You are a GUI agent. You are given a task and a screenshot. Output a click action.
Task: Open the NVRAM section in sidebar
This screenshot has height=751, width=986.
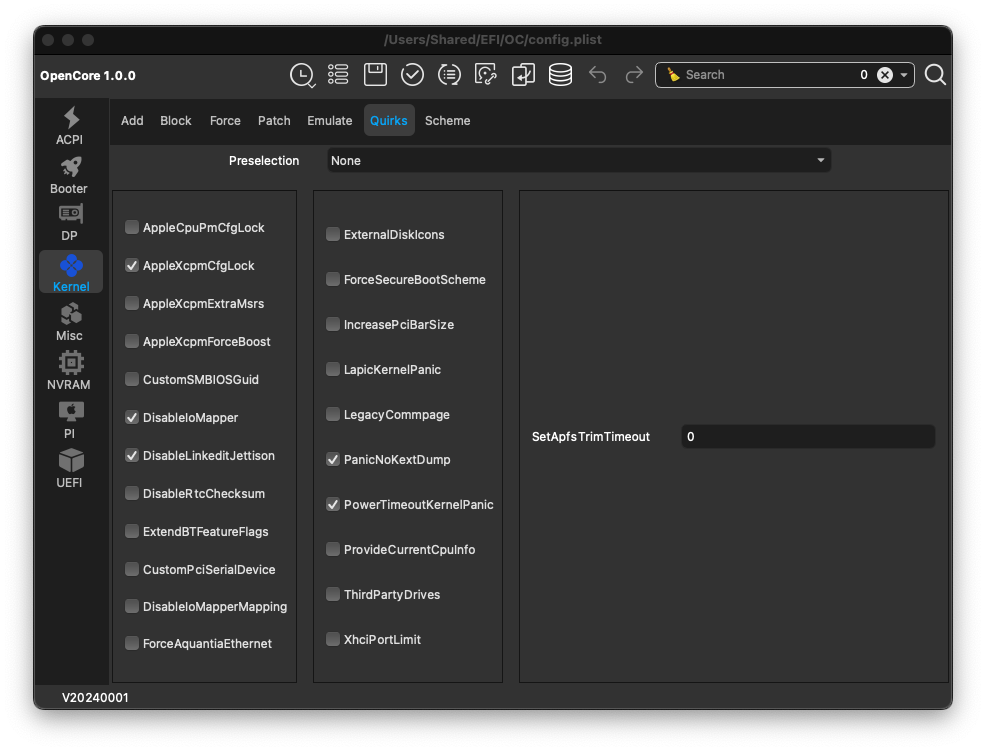coord(69,371)
